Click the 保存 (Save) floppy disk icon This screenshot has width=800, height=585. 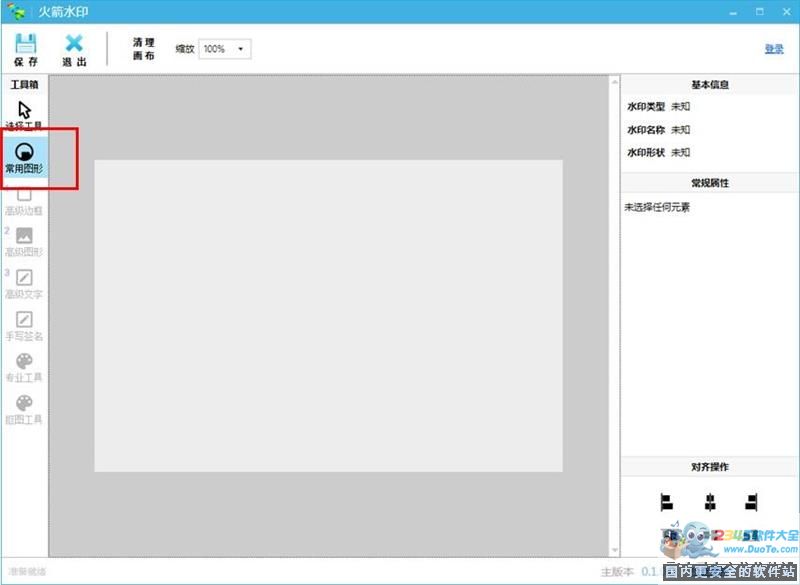[26, 44]
